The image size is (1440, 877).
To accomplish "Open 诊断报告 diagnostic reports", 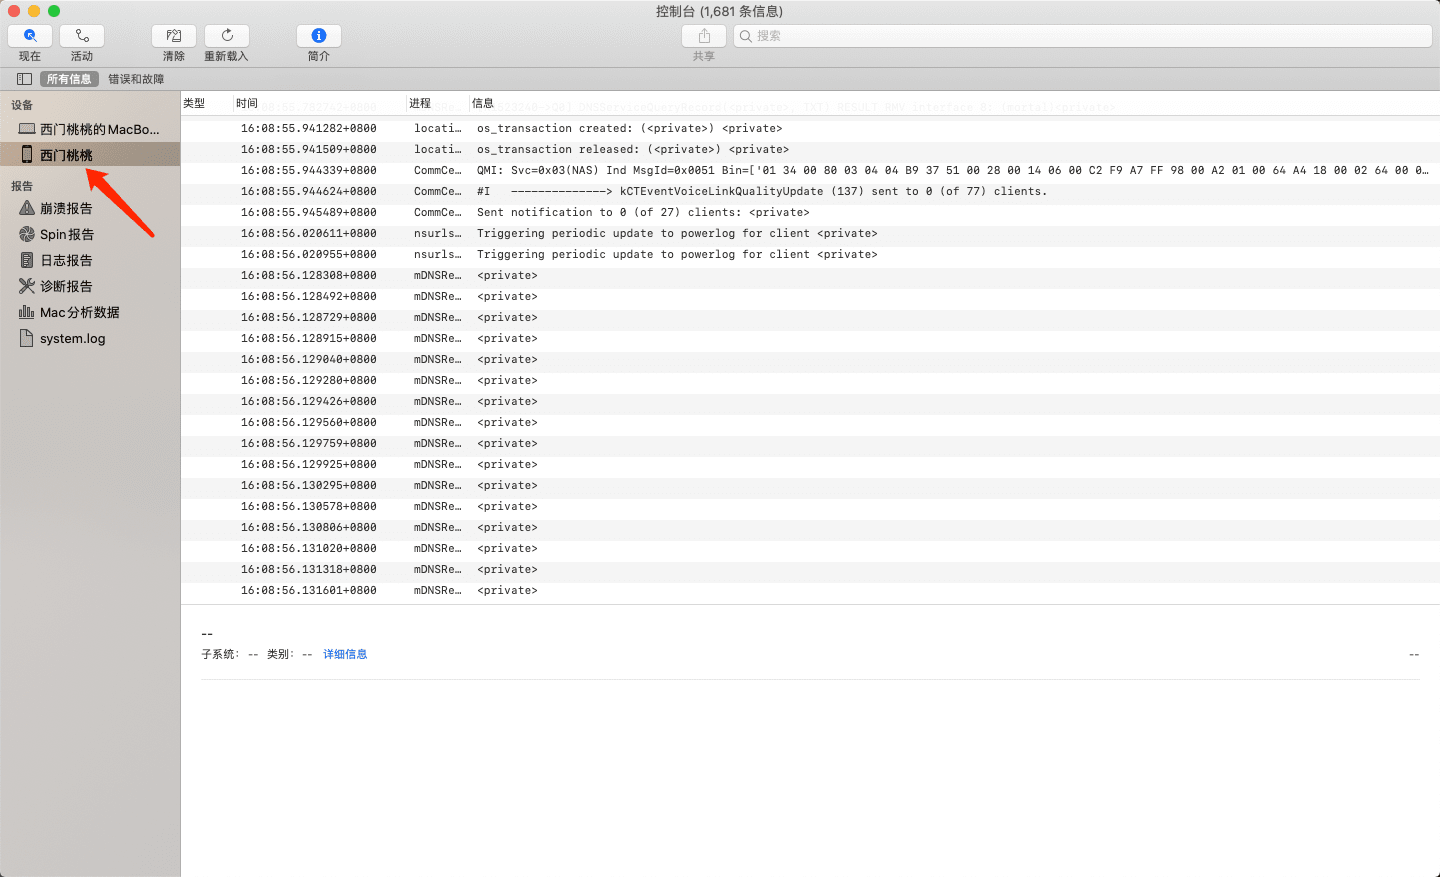I will [66, 286].
